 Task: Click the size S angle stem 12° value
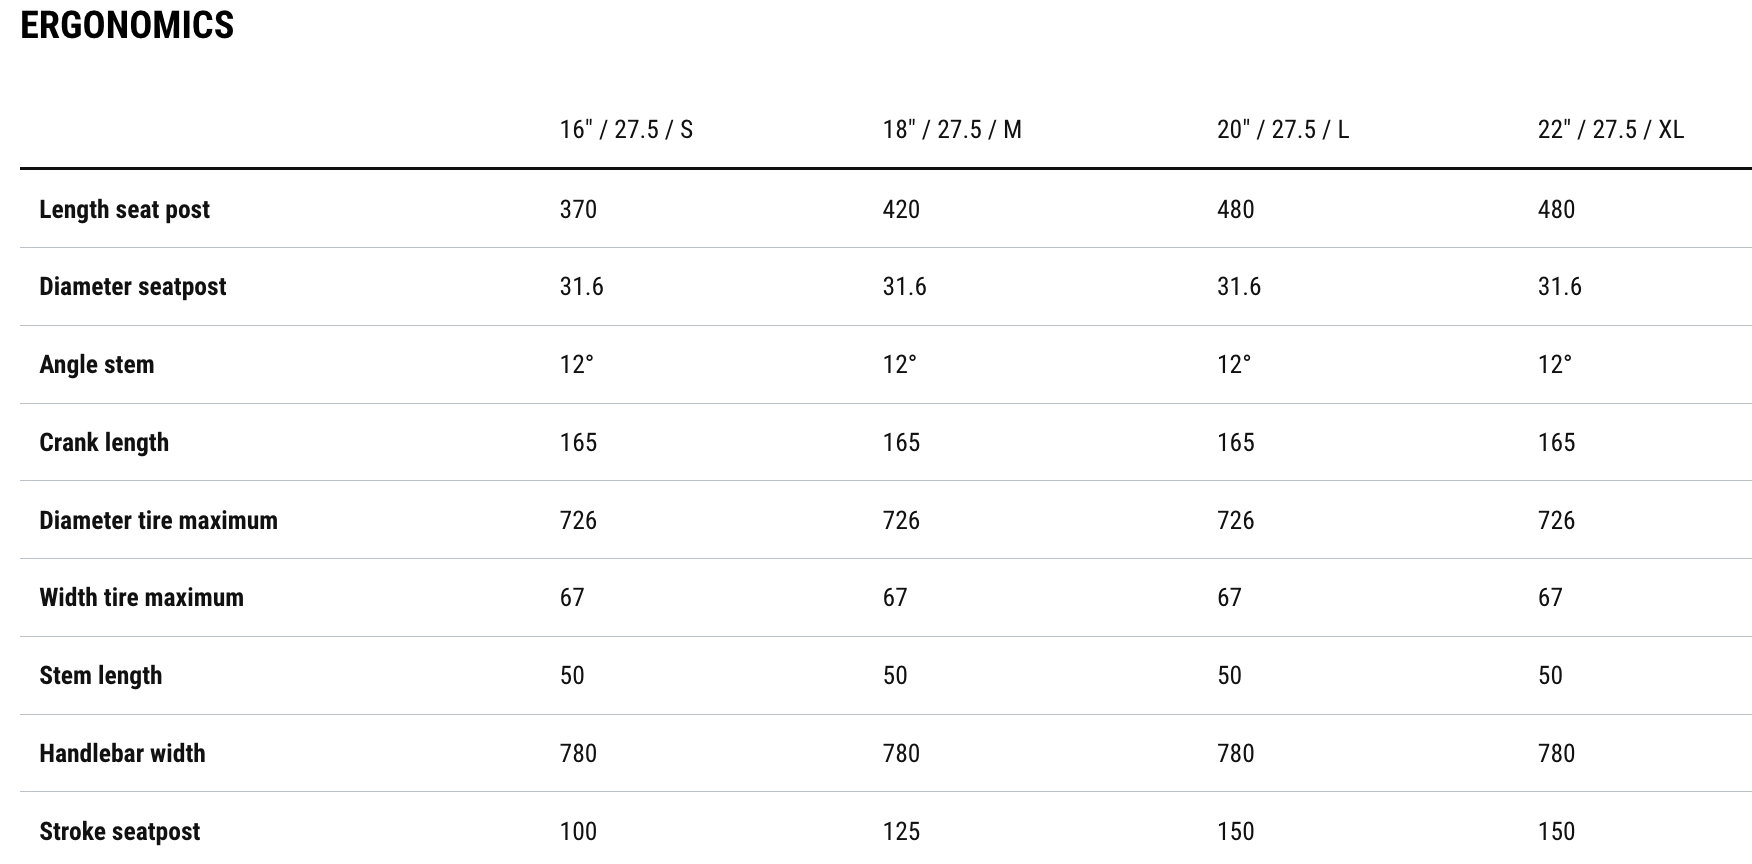tap(576, 365)
